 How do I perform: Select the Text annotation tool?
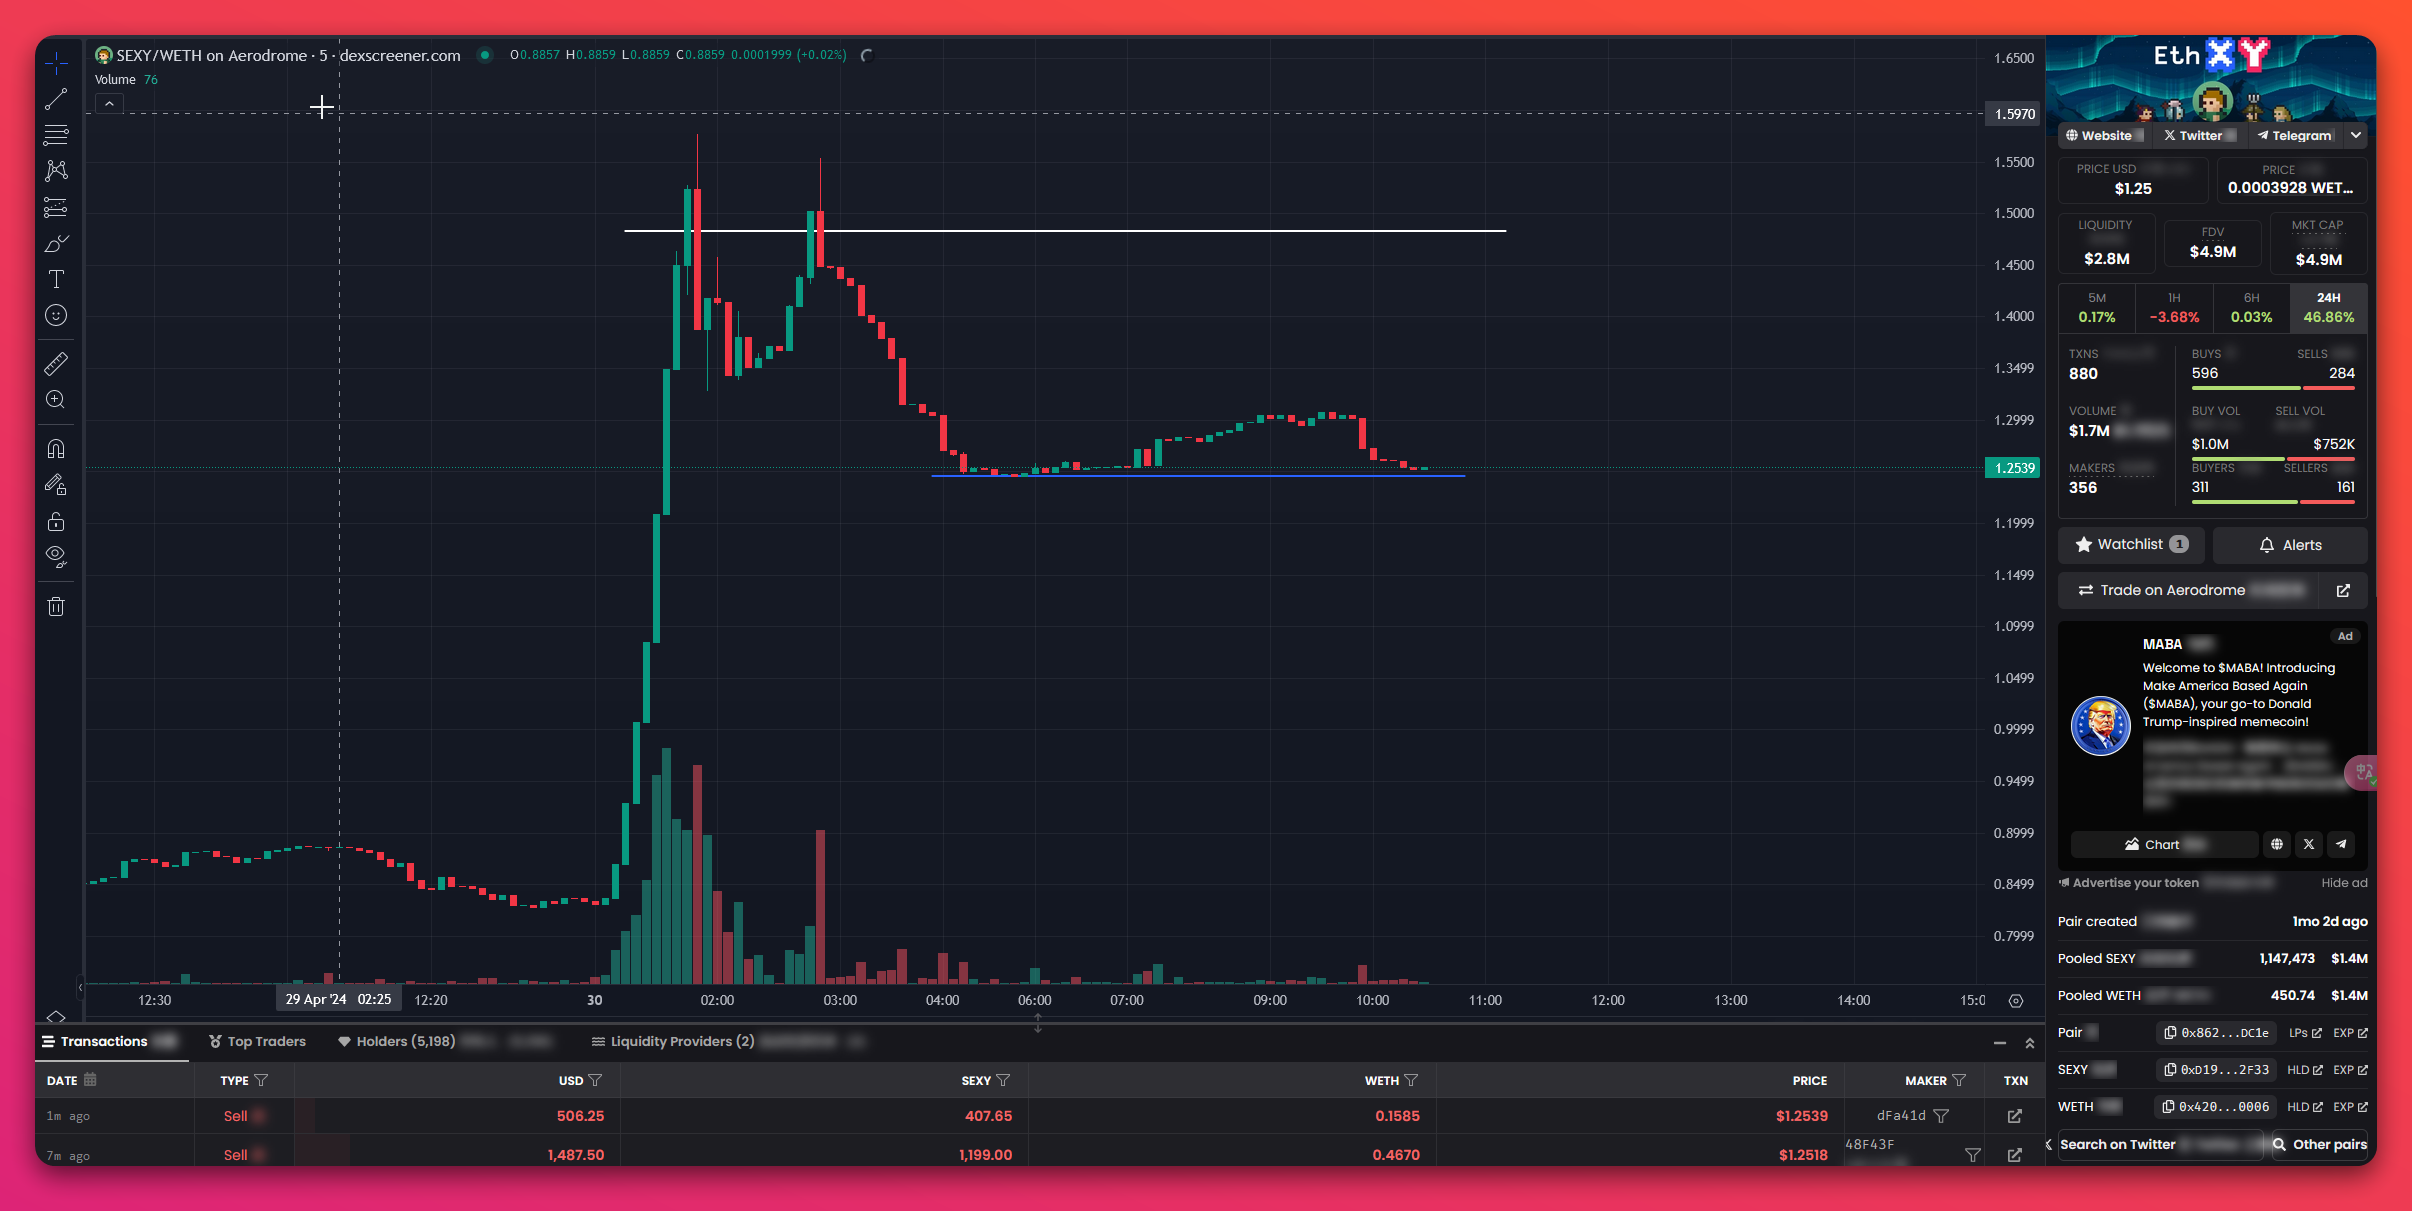[x=56, y=280]
